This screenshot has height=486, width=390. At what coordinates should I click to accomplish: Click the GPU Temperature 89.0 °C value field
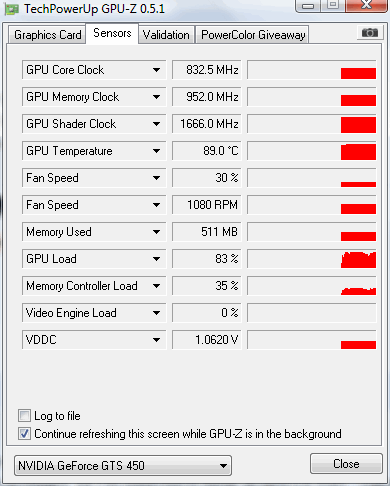(x=206, y=151)
